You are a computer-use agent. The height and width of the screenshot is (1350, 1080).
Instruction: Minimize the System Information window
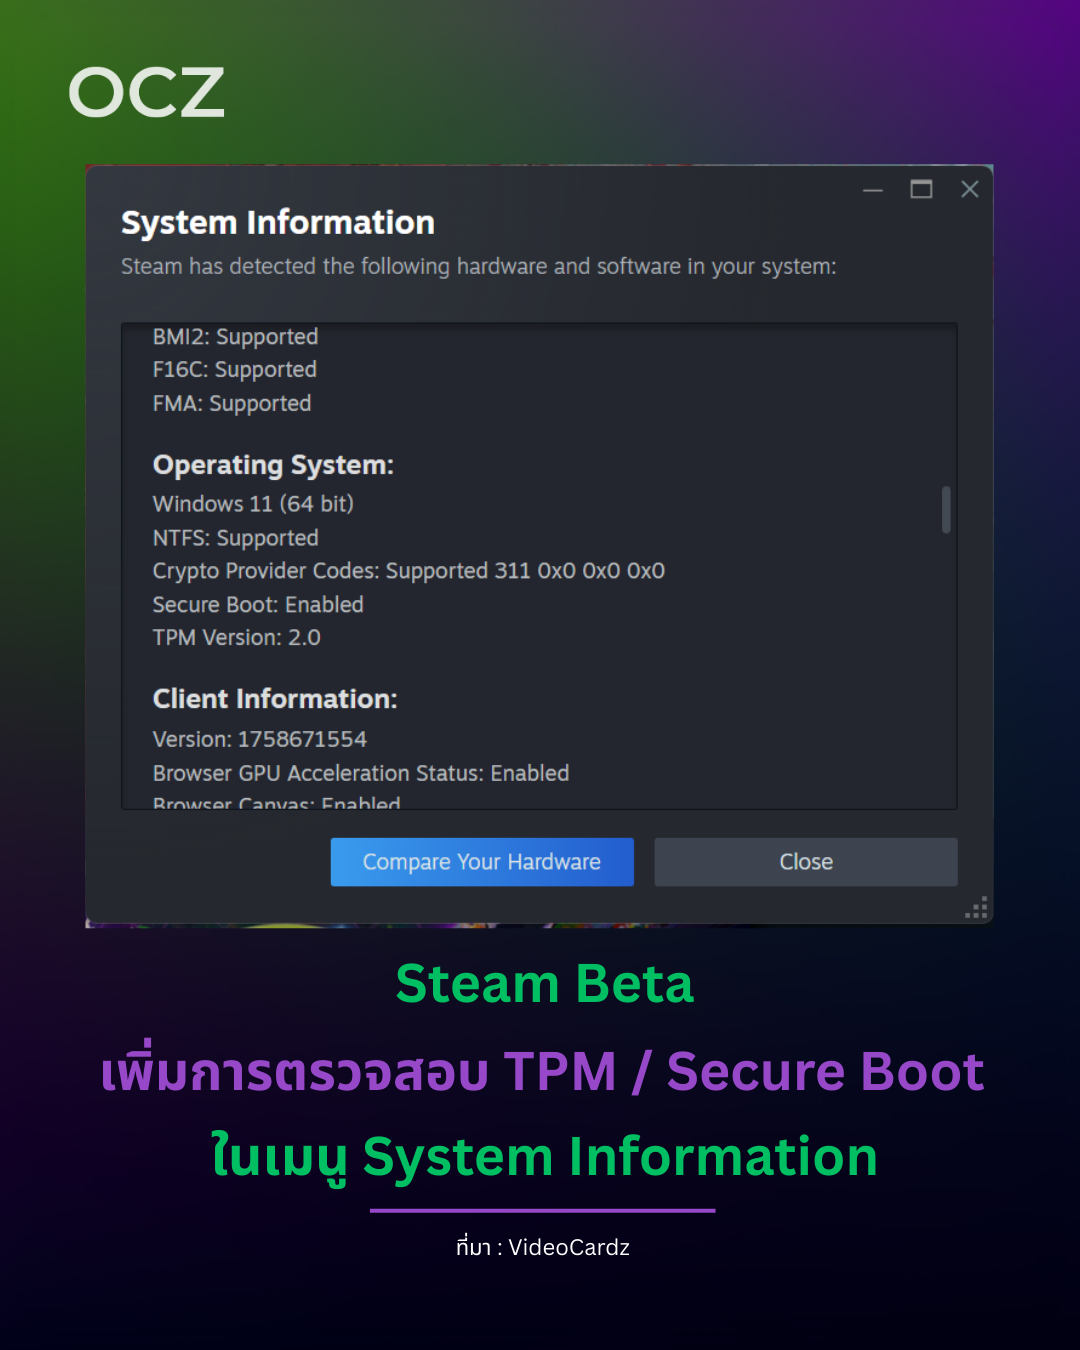[x=873, y=190]
